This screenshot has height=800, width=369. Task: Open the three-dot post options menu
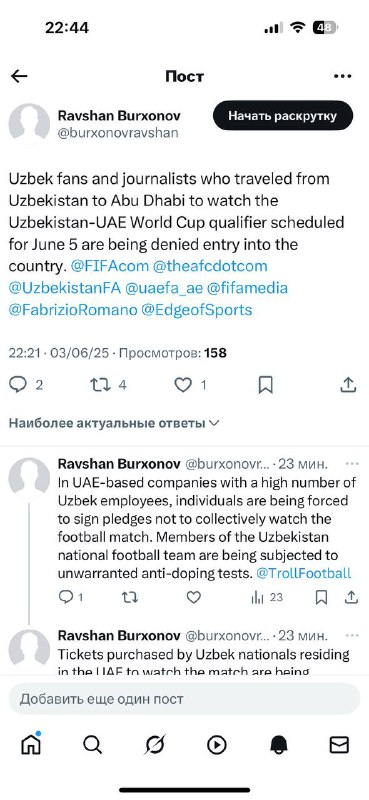point(342,77)
